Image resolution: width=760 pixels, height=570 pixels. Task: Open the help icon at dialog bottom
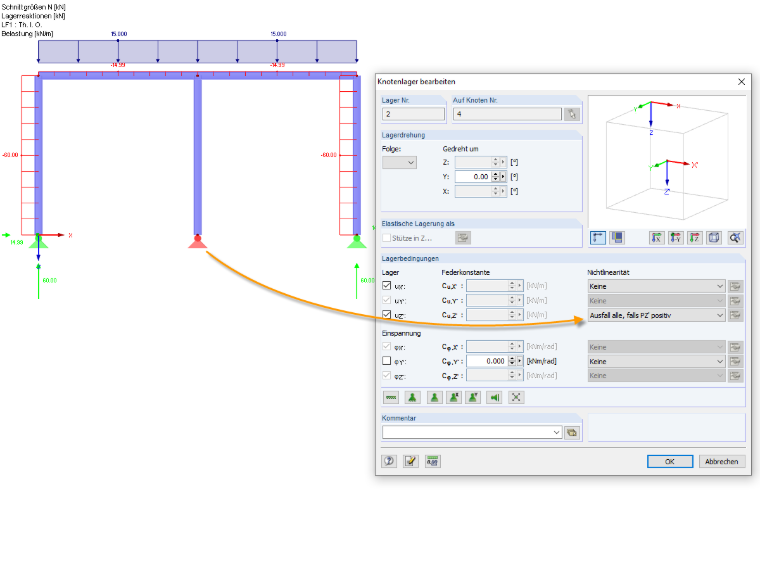coord(389,461)
